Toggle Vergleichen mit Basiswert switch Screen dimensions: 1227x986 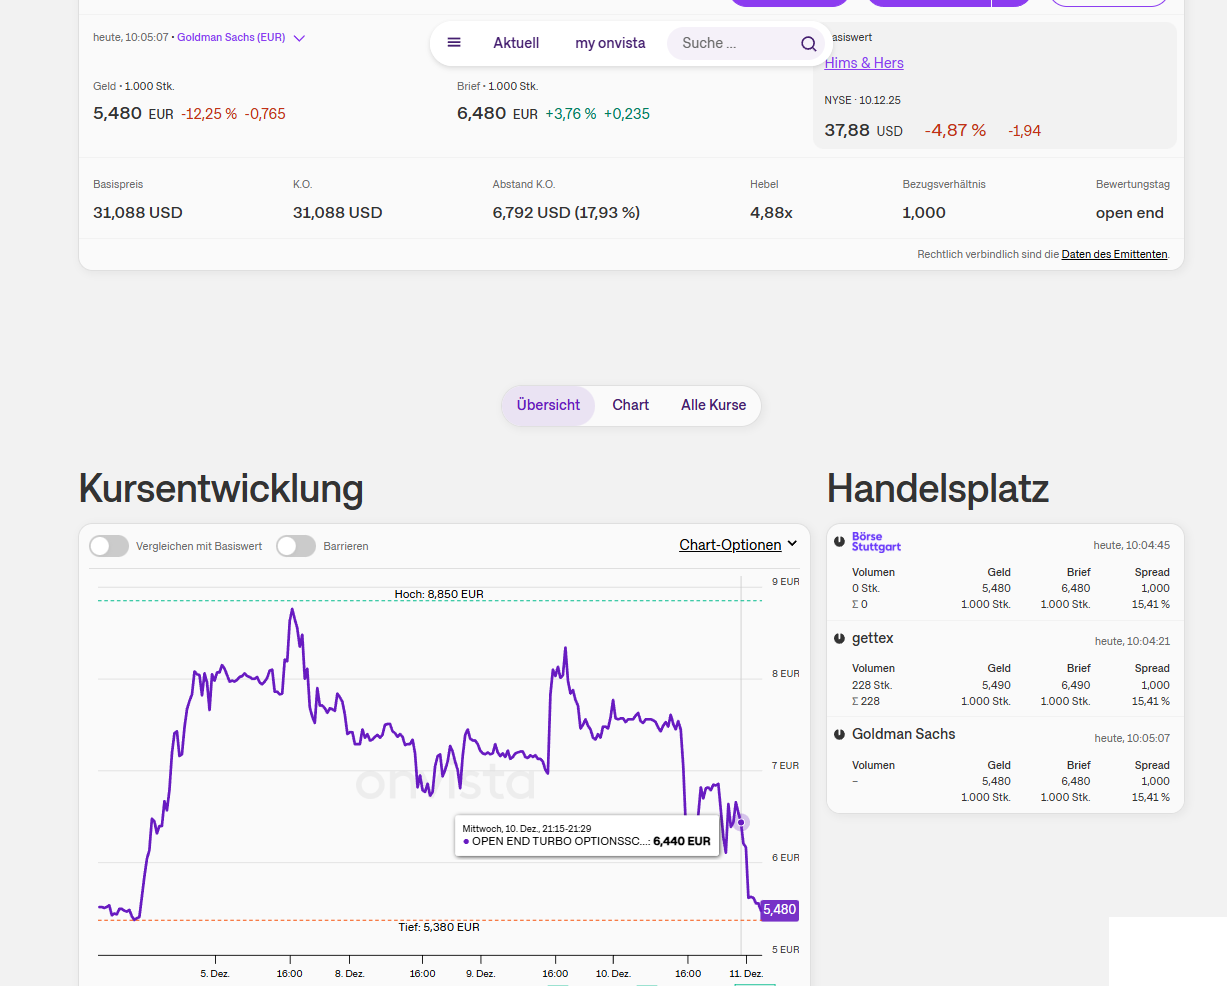109,546
